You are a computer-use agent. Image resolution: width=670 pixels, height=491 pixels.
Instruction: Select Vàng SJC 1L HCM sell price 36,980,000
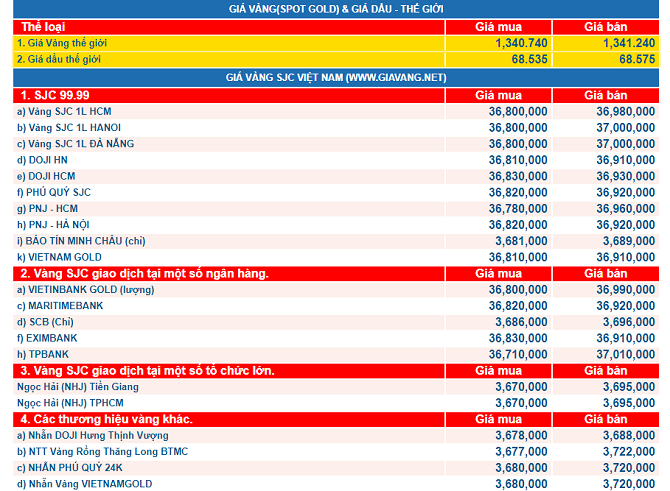(x=626, y=112)
